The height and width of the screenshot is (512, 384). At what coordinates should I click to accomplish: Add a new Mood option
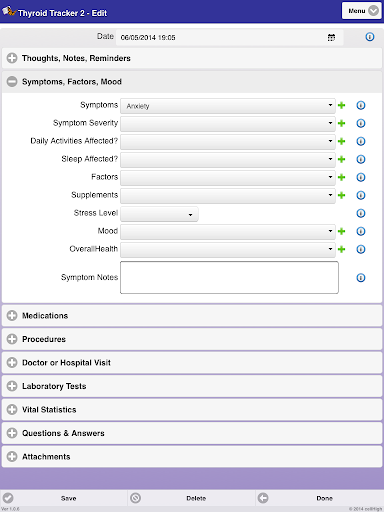(x=341, y=231)
